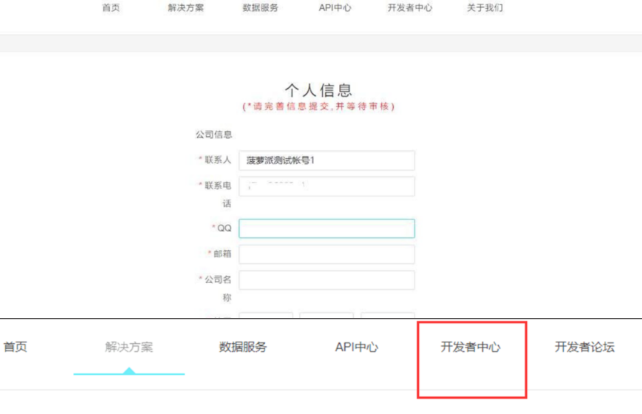This screenshot has width=642, height=414.
Task: Open 解决方案 in the top navigation bar
Action: tap(187, 8)
